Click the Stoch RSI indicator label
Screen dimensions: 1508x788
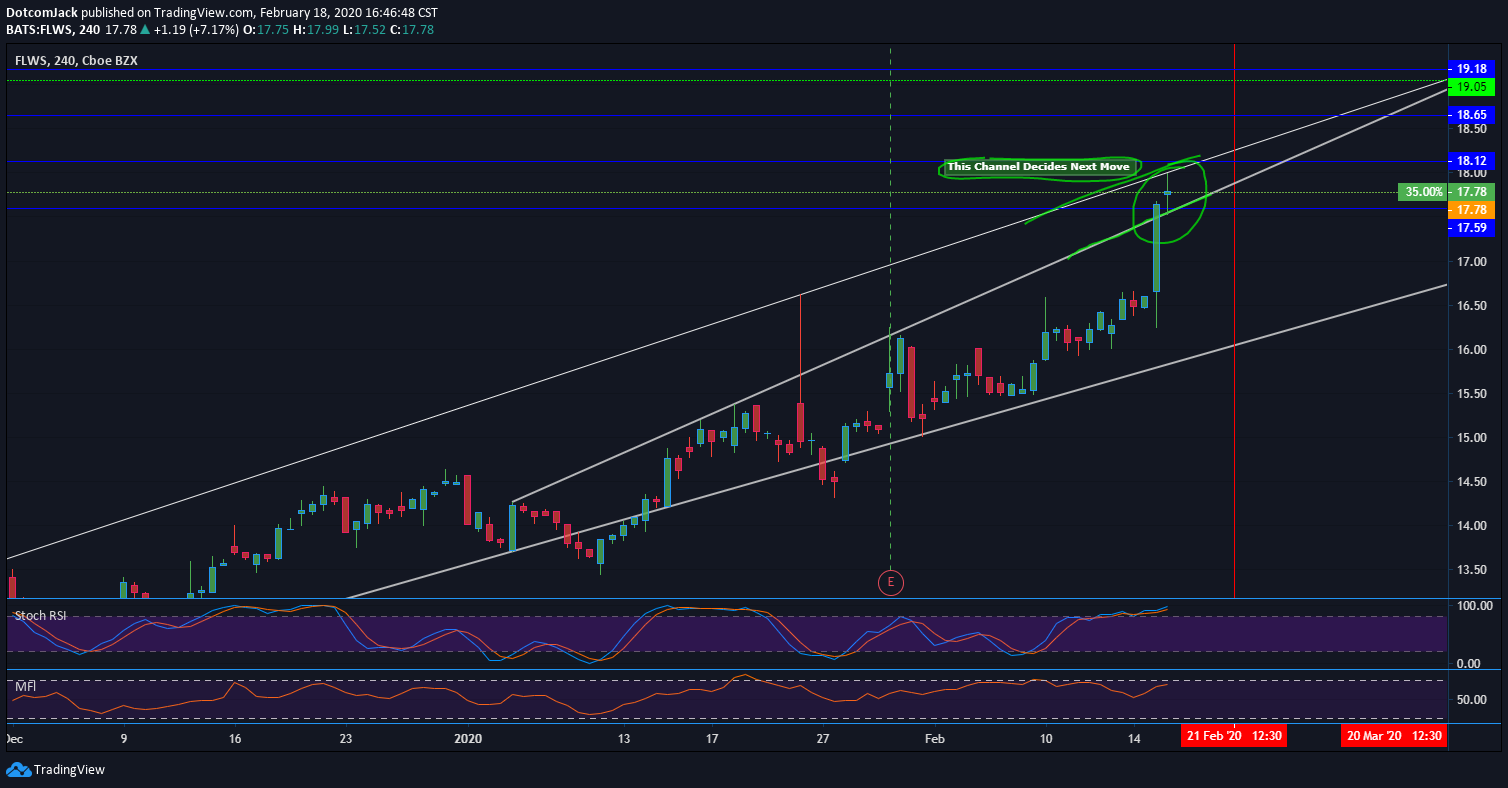(x=40, y=616)
